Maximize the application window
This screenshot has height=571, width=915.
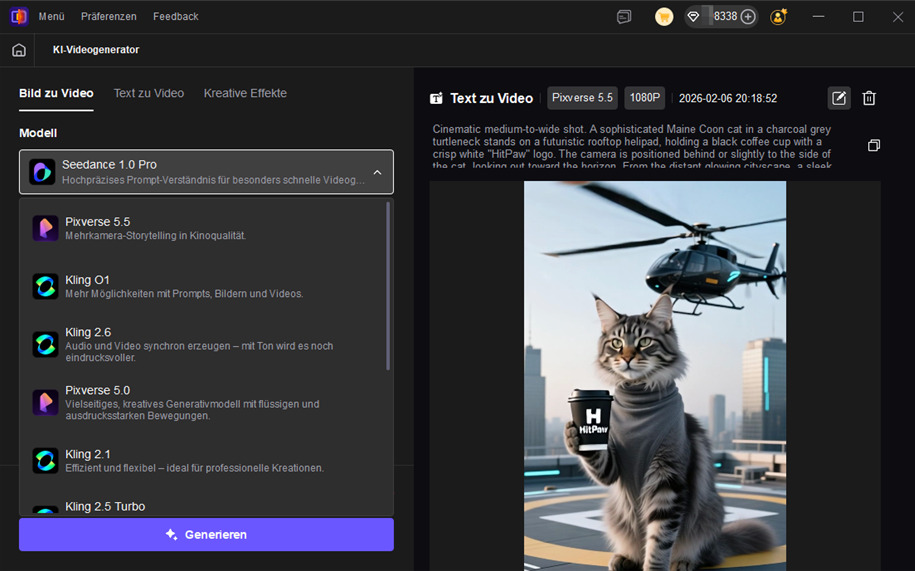[858, 17]
